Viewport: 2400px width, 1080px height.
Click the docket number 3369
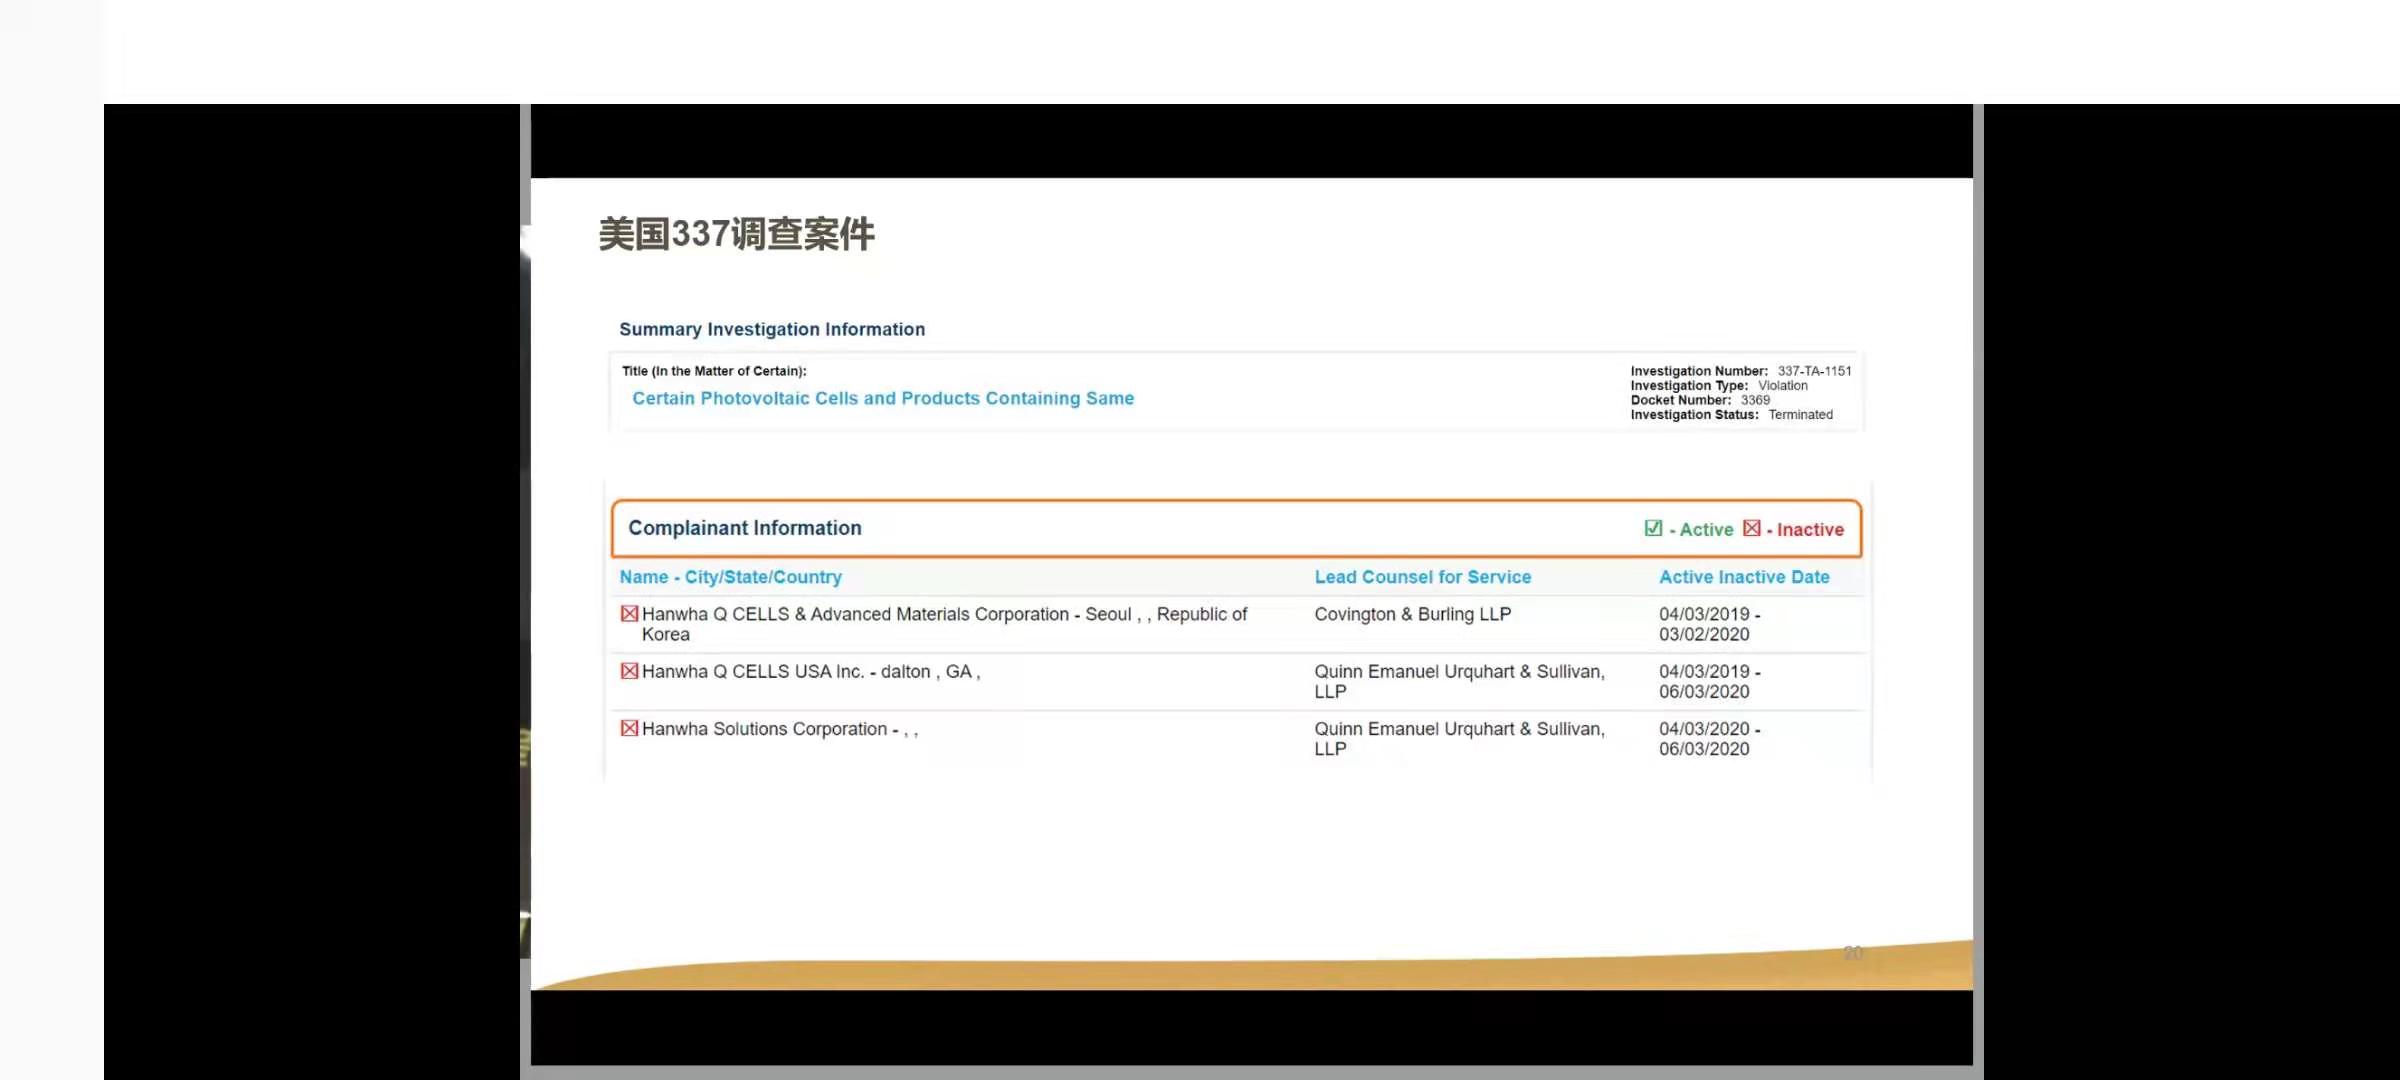click(1755, 400)
